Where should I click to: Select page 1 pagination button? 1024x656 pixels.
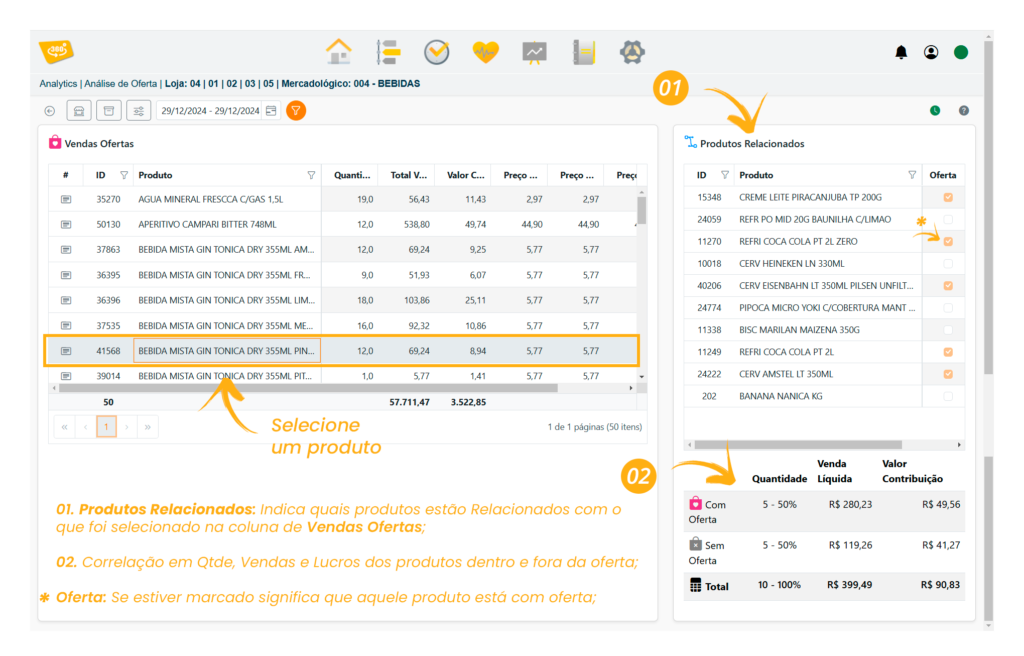[106, 427]
